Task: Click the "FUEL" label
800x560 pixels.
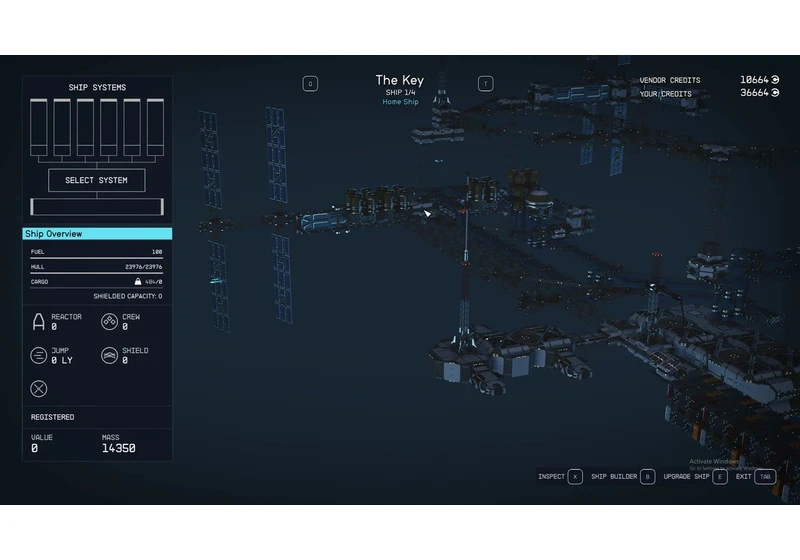Action: click(x=37, y=252)
